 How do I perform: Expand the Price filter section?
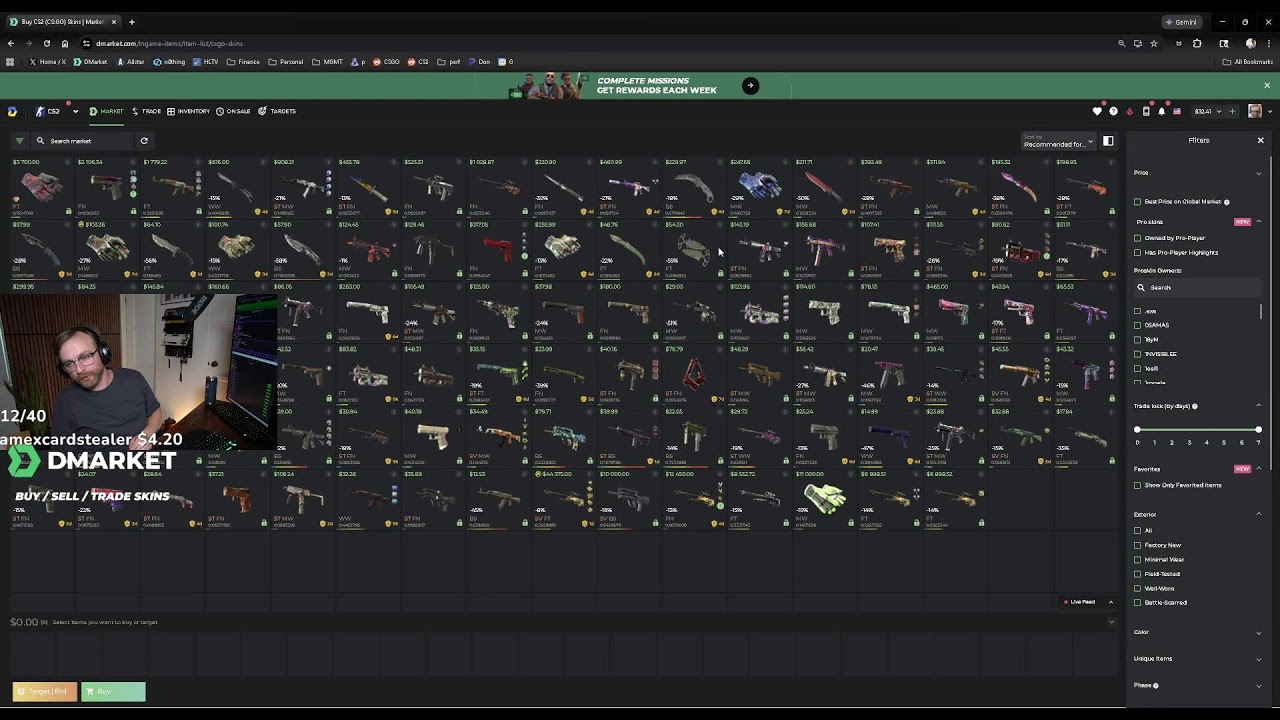[1259, 173]
